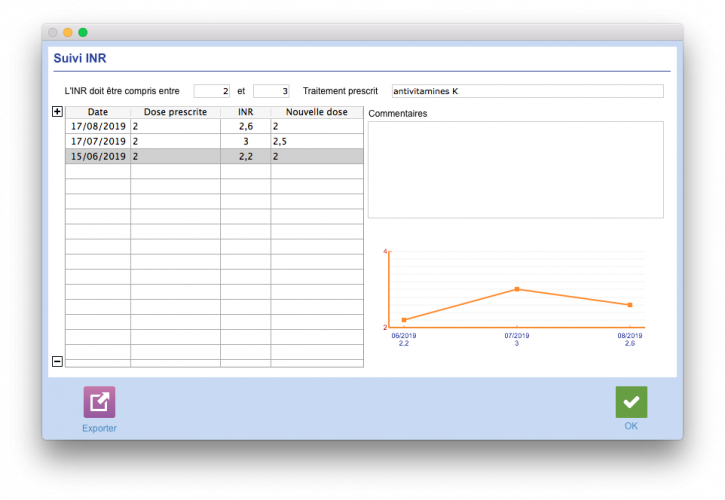Click the Date column header
This screenshot has height=500, width=725.
(x=98, y=112)
